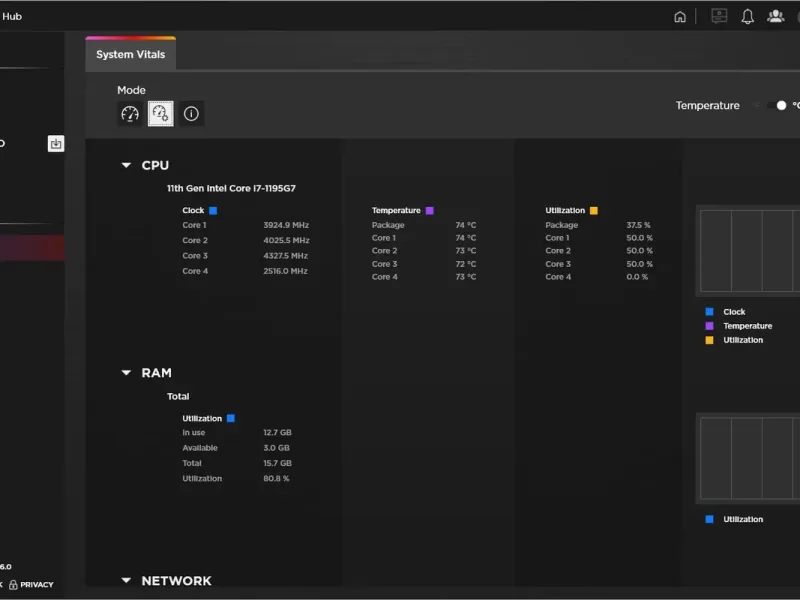
Task: Click the blue Clock color swatch in CPU
Action: point(213,211)
